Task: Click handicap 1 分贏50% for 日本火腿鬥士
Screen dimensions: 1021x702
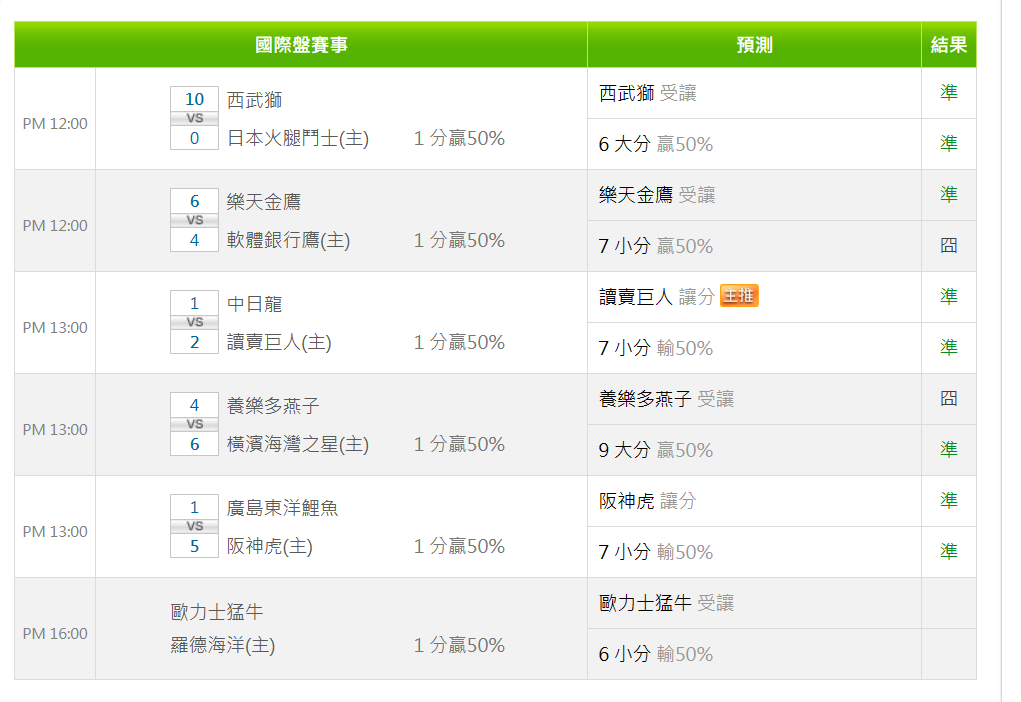Action: coord(459,138)
